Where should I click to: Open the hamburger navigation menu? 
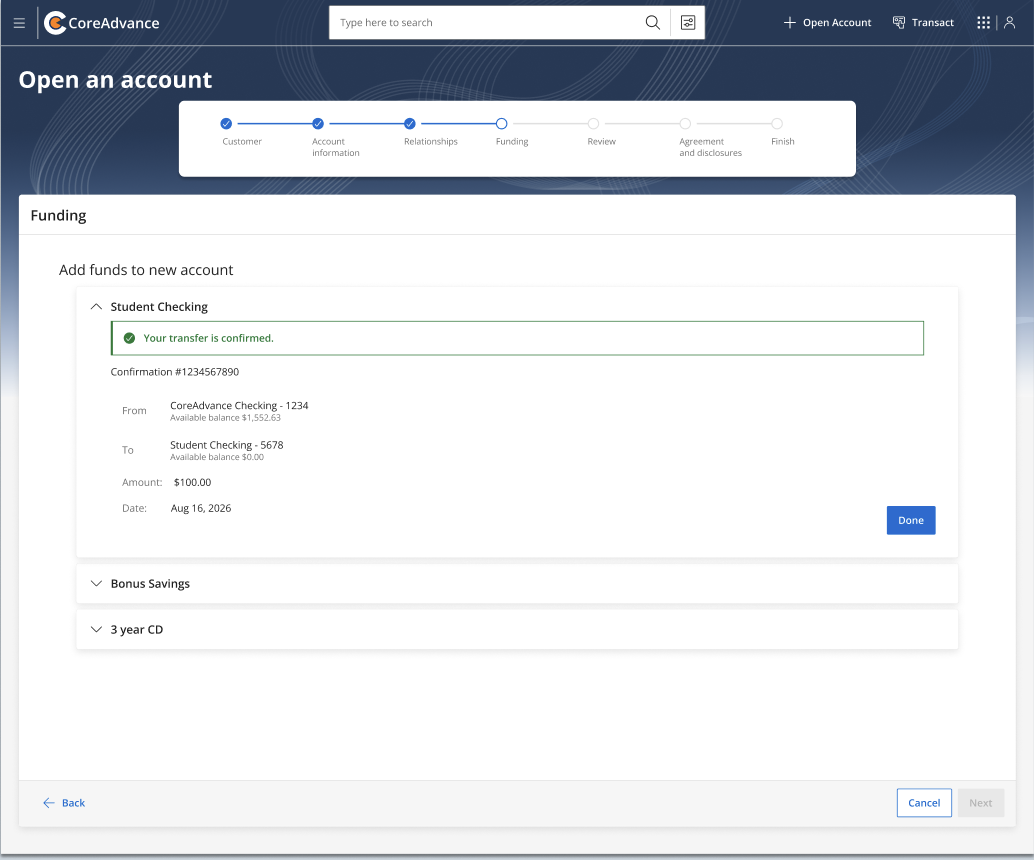[x=19, y=23]
